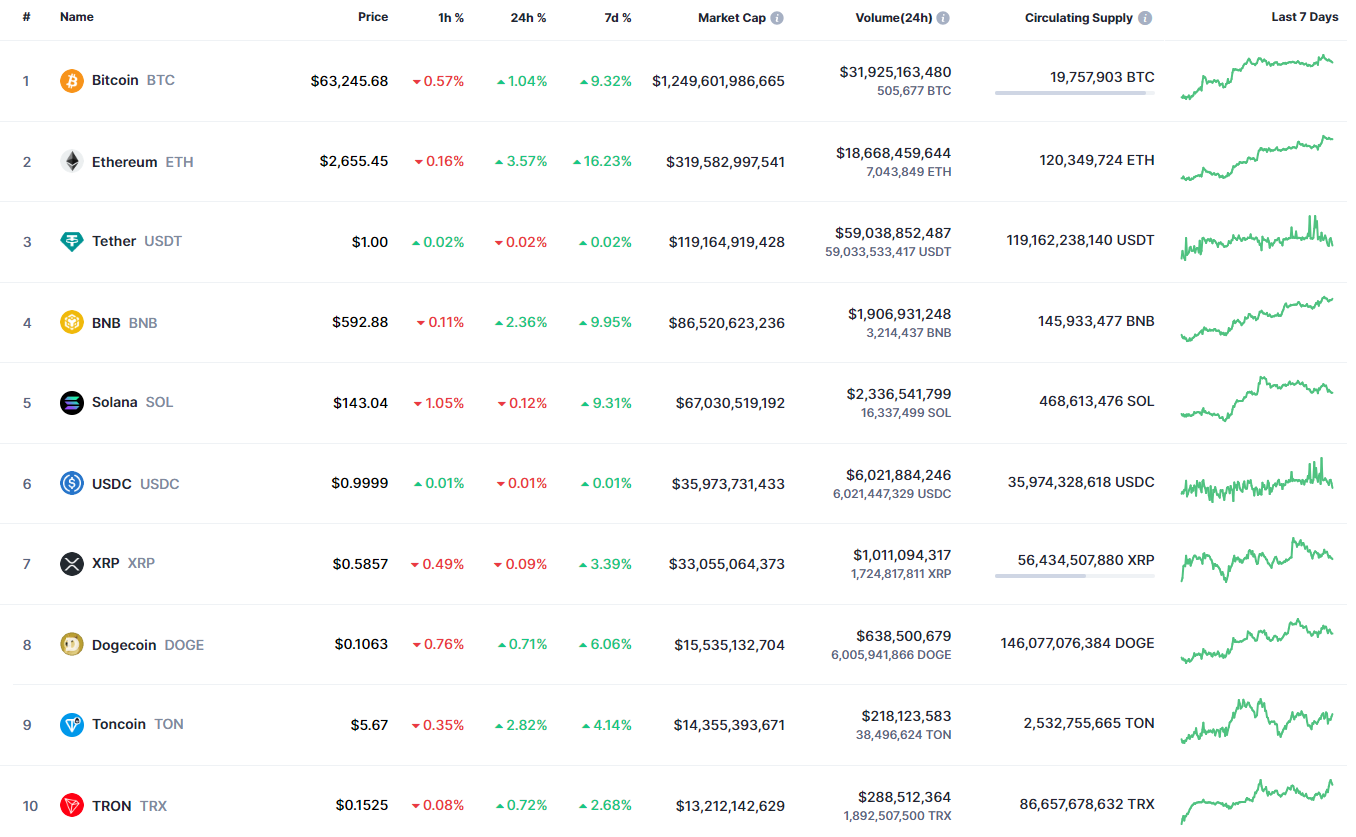Click the Dogecoin logo icon
The height and width of the screenshot is (837, 1356).
tap(71, 645)
